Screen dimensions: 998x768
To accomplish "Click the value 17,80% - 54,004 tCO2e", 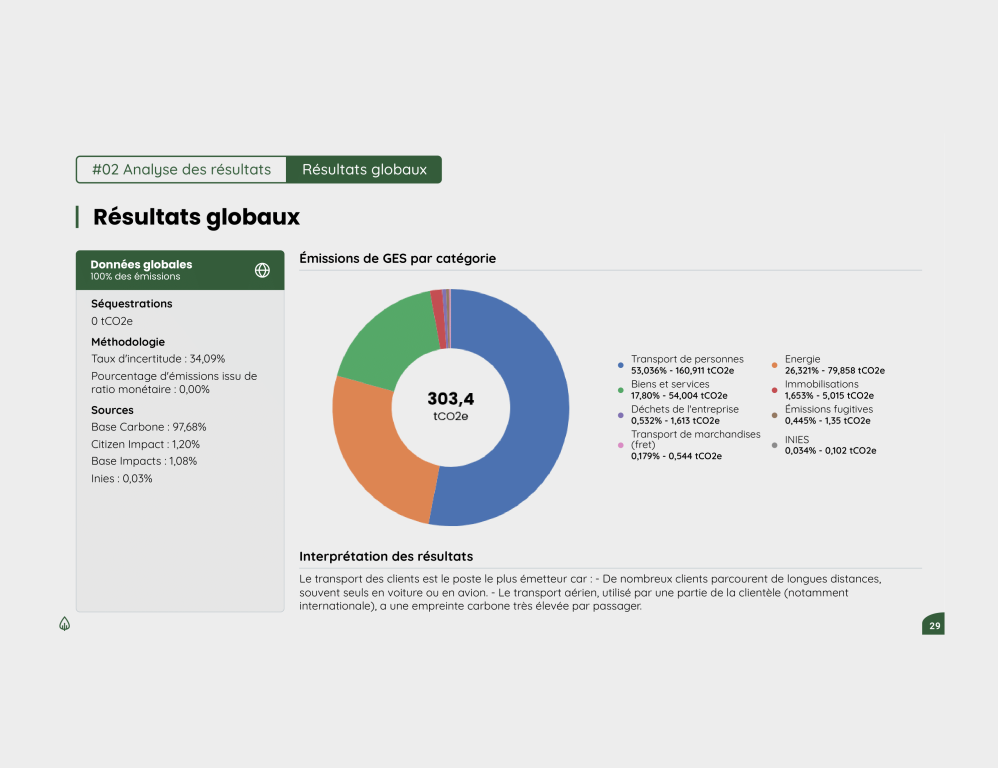I will coord(678,396).
